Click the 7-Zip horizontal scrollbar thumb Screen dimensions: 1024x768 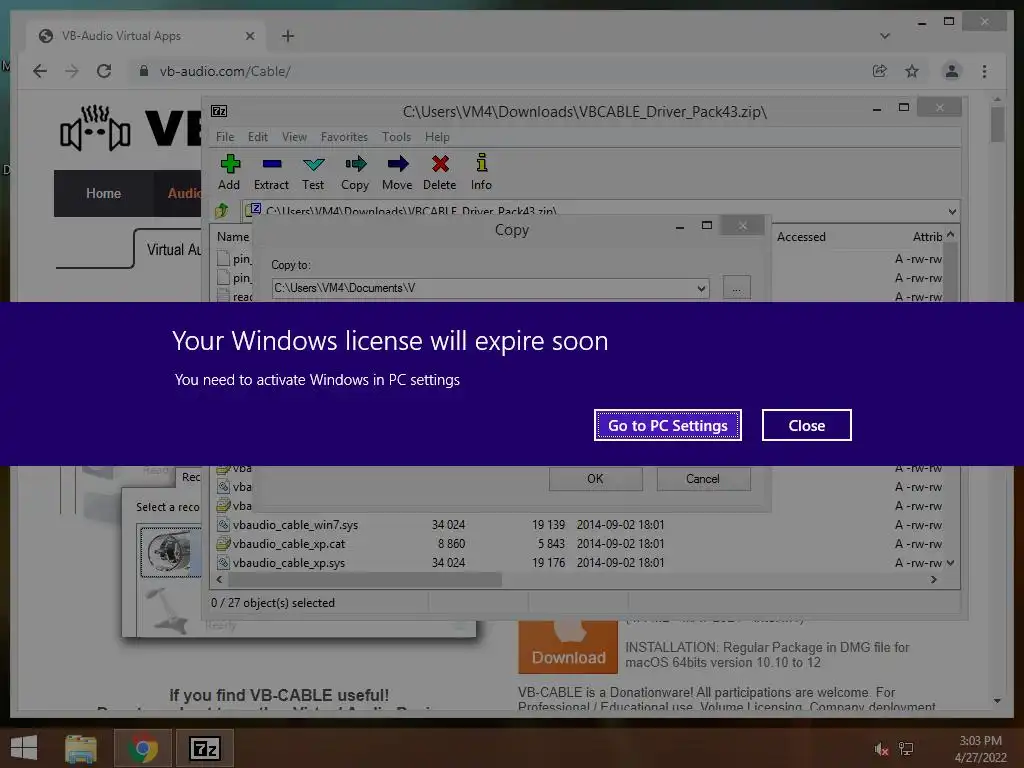click(364, 579)
